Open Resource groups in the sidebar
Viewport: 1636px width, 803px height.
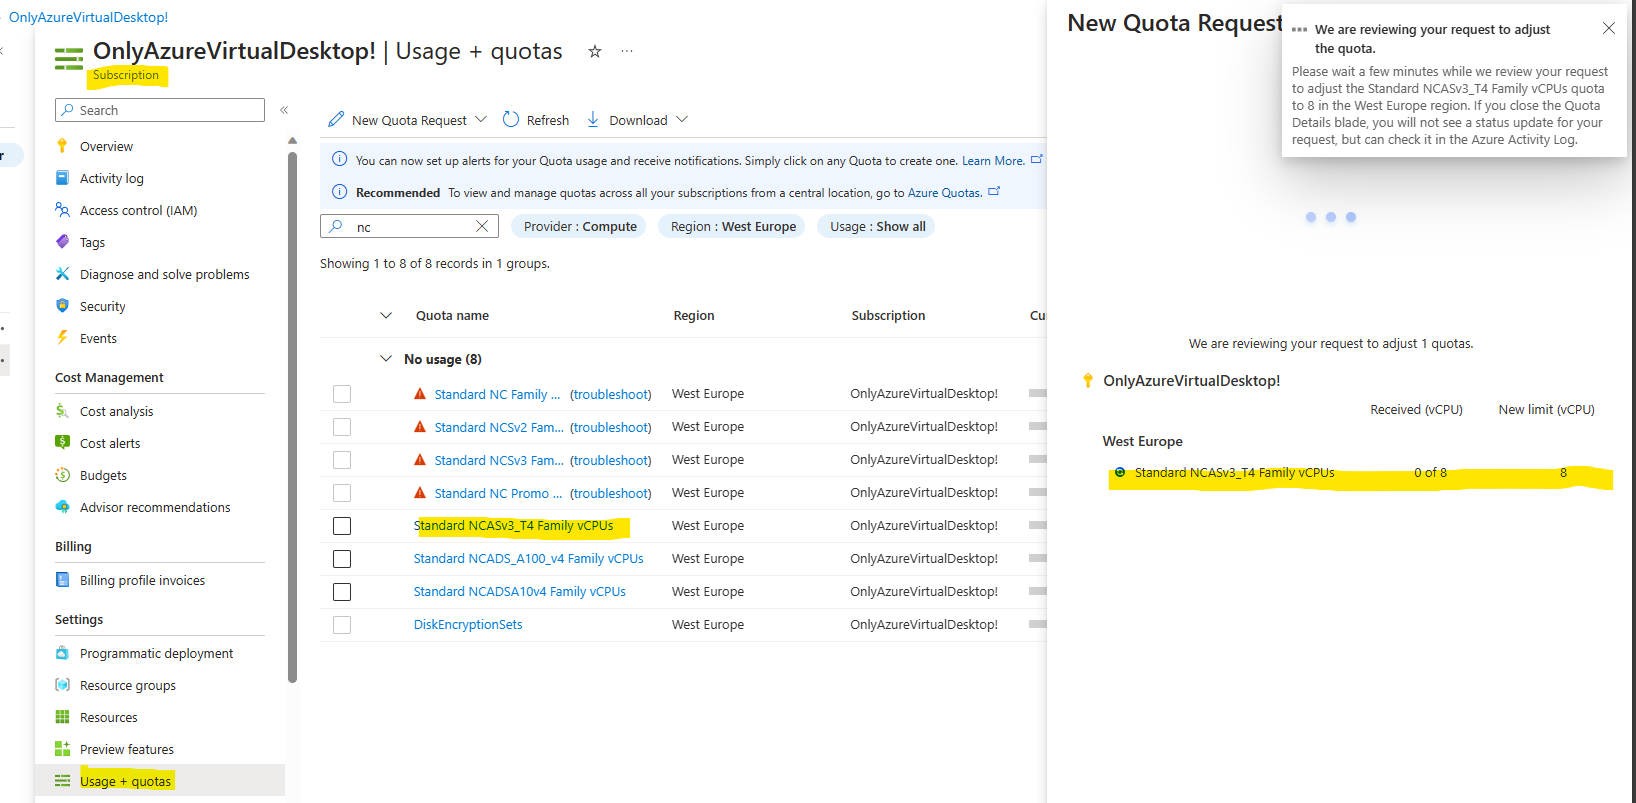click(128, 685)
